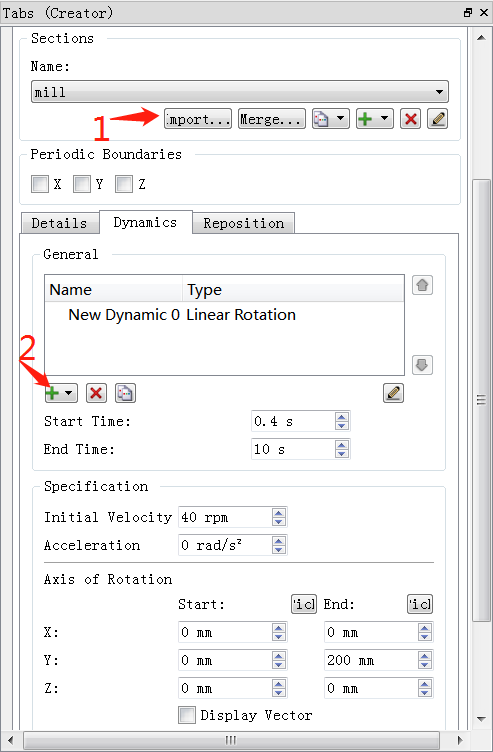The height and width of the screenshot is (752, 493).
Task: Decrease the Acceleration value
Action: 279,550
